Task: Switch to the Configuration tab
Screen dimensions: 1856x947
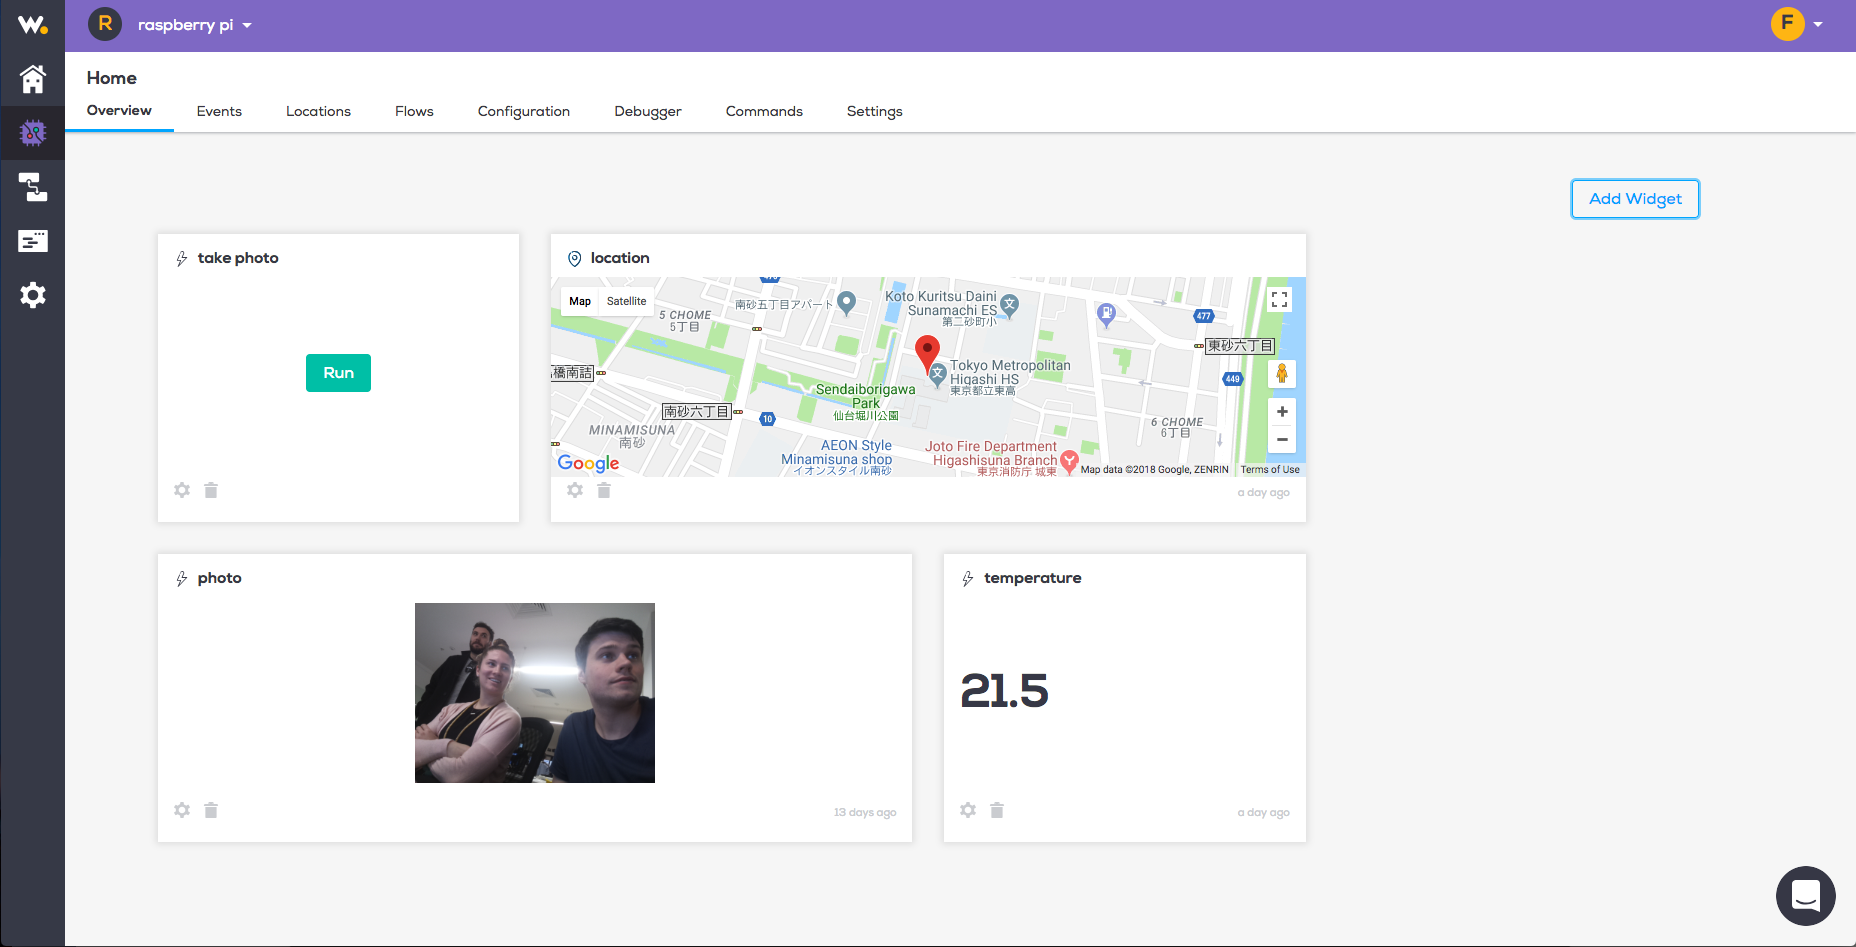Action: [524, 111]
